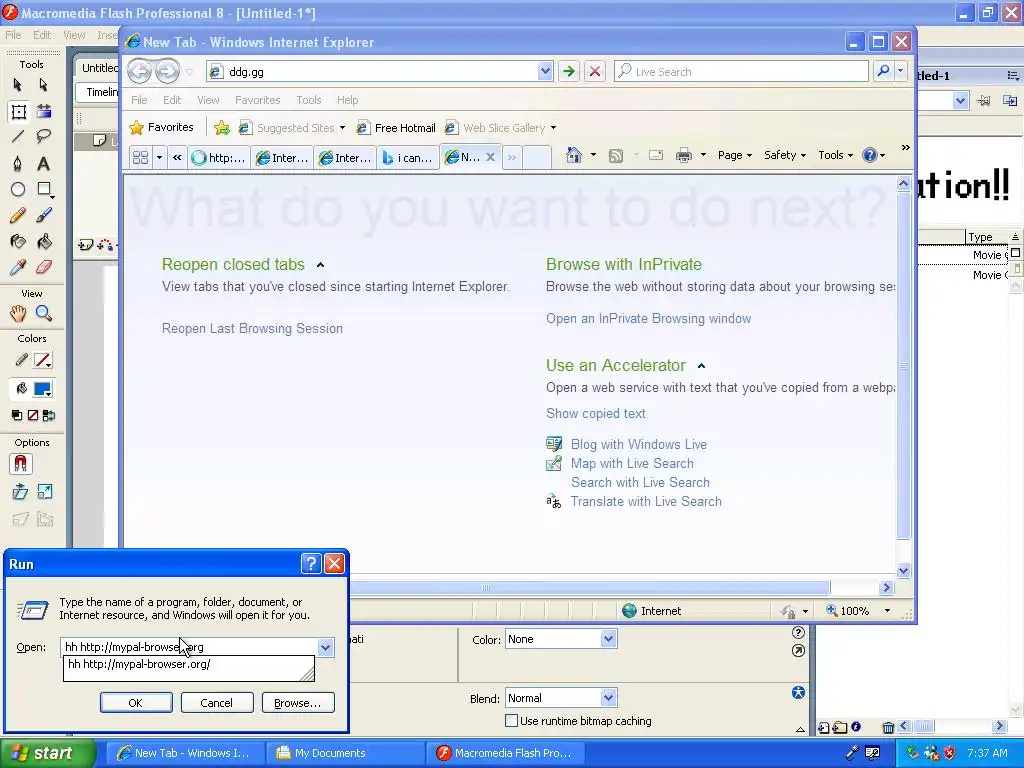Select the Pencil tool

[18, 216]
